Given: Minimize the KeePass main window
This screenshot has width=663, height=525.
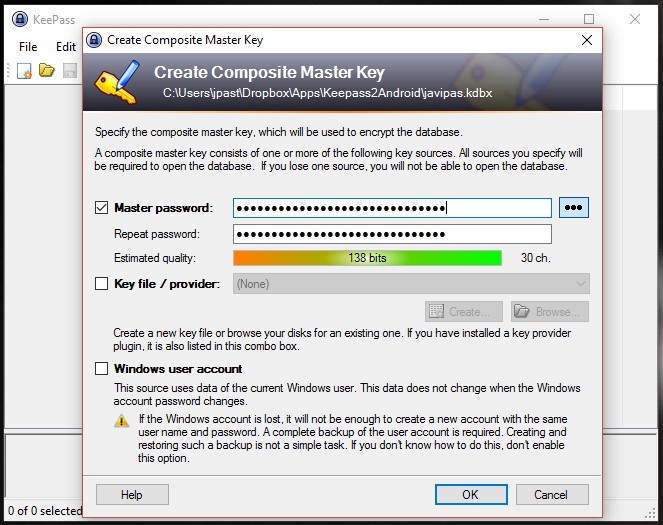Looking at the screenshot, I should pyautogui.click(x=544, y=19).
